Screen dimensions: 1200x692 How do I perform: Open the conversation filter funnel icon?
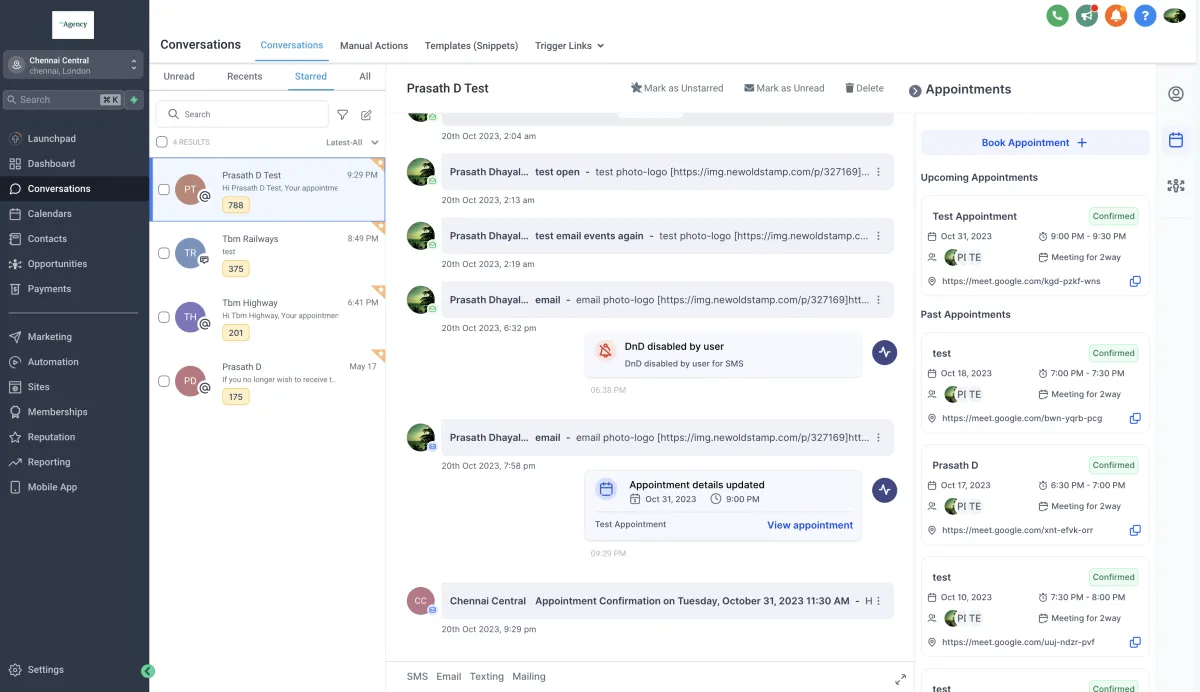tap(343, 115)
